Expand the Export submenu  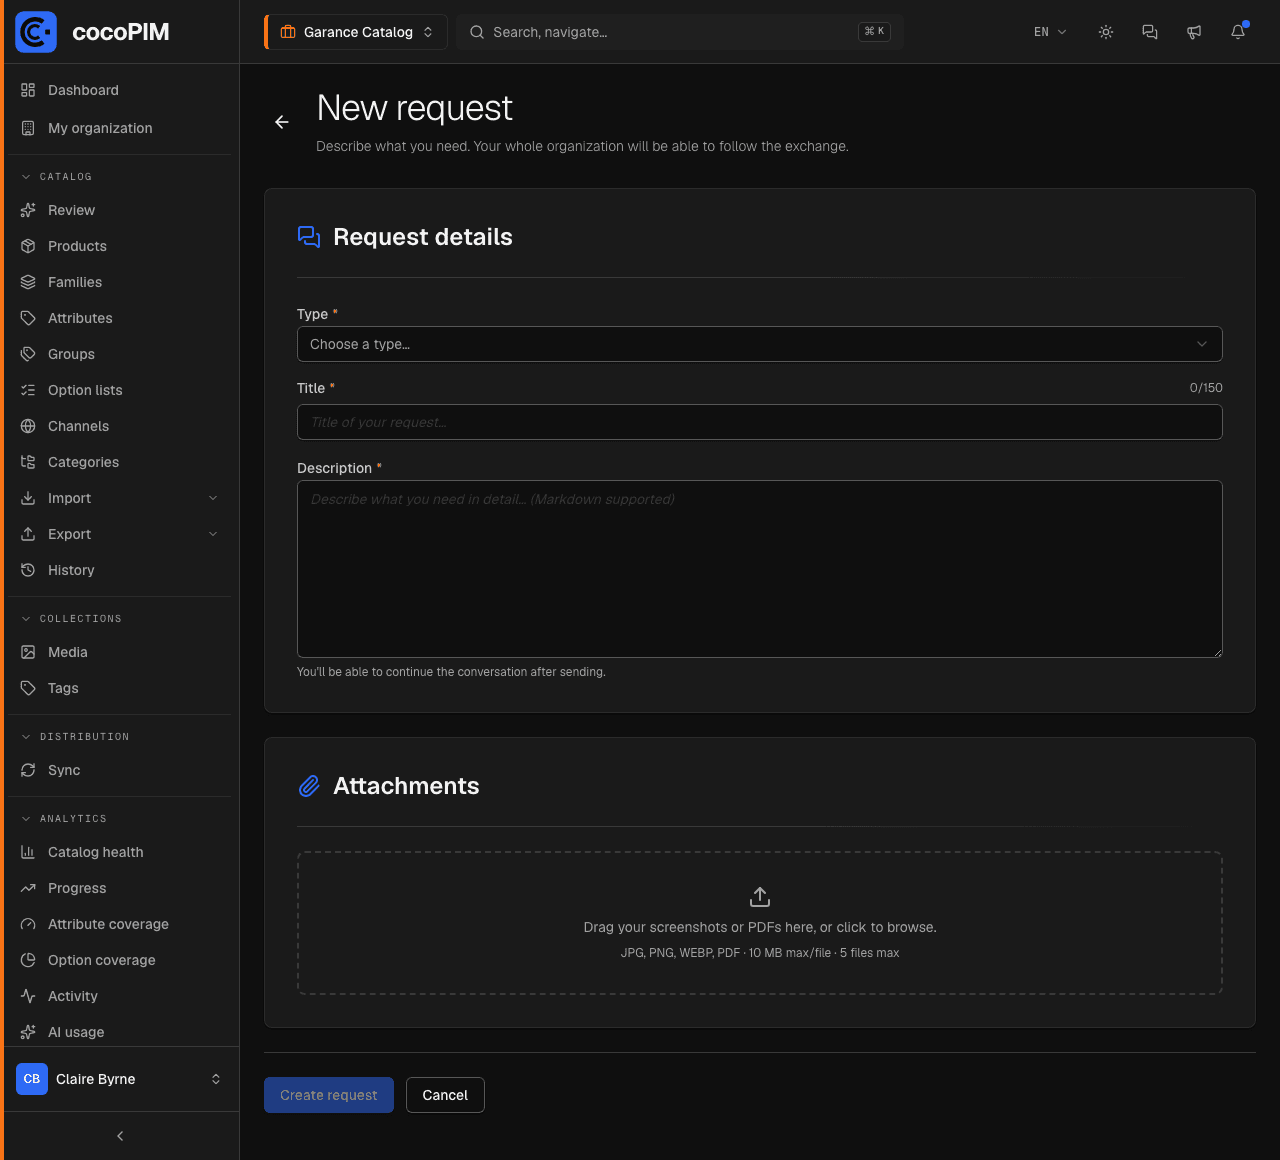point(119,534)
